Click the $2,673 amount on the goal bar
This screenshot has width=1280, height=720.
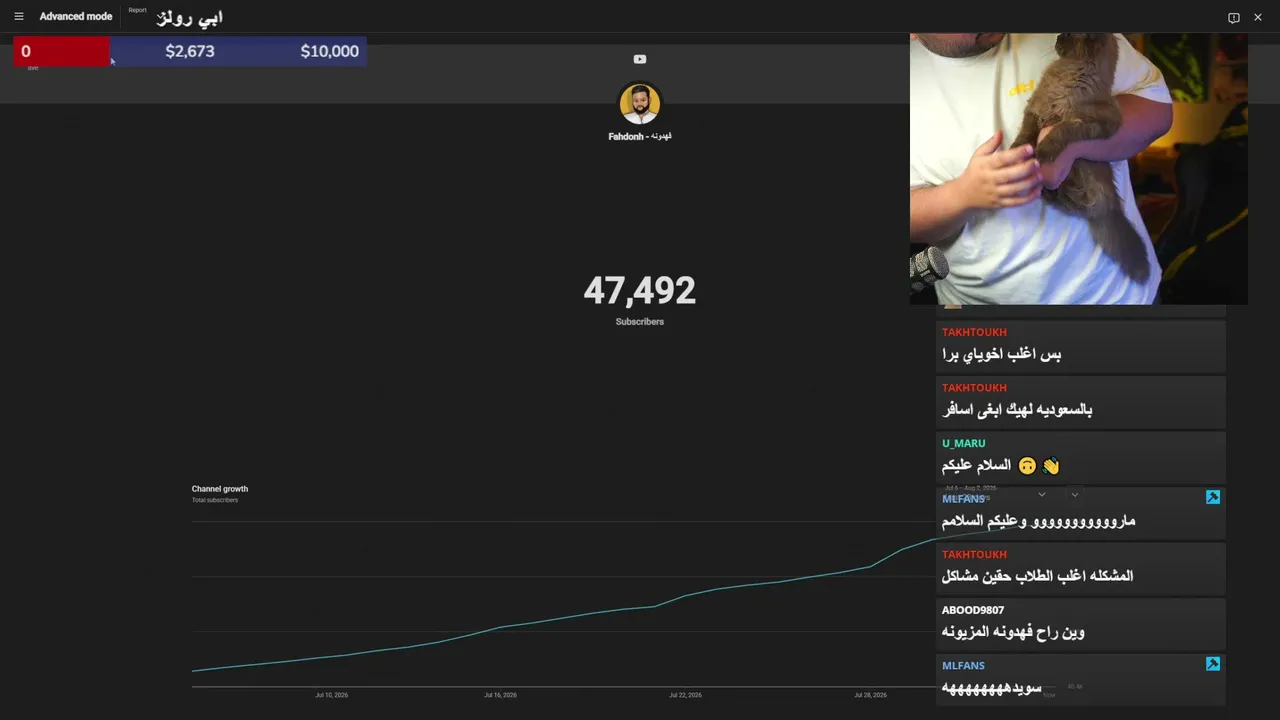point(190,51)
